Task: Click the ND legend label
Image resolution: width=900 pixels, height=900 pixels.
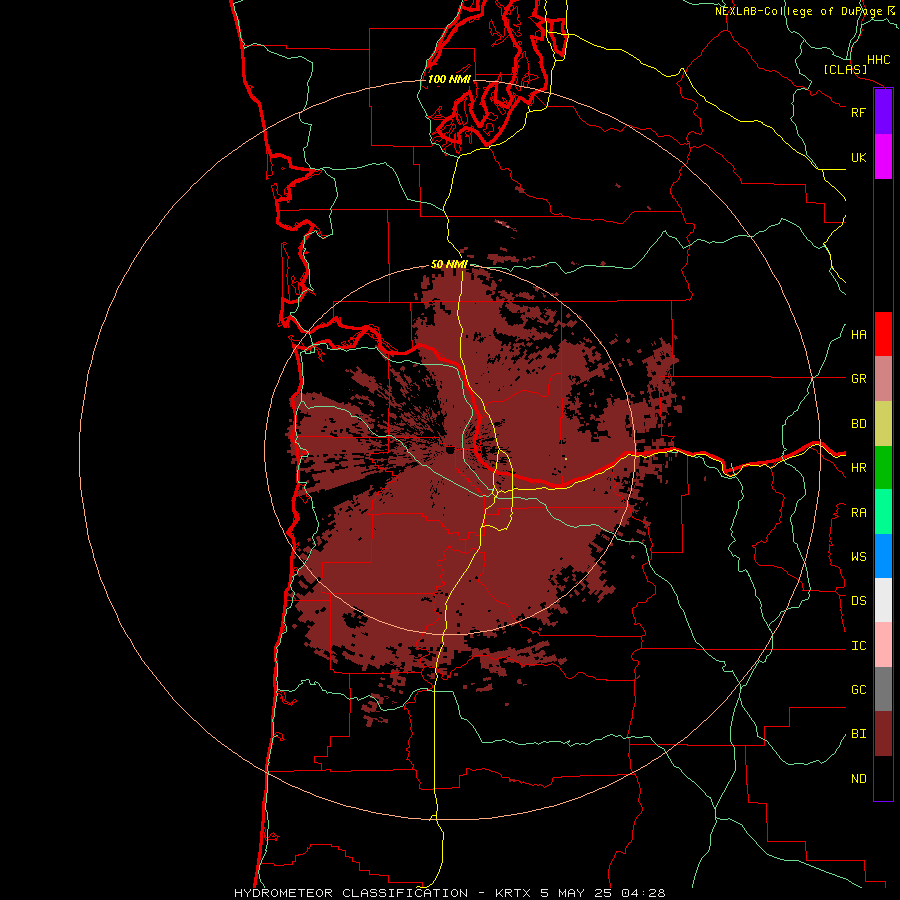Action: click(859, 779)
